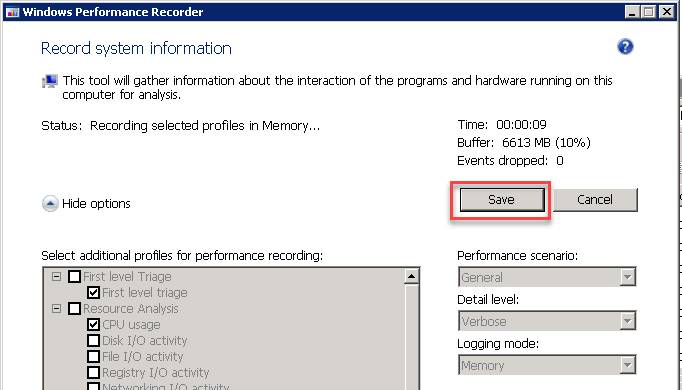This screenshot has height=390, width=682.
Task: Uncheck the First level triage profile
Action: [94, 293]
